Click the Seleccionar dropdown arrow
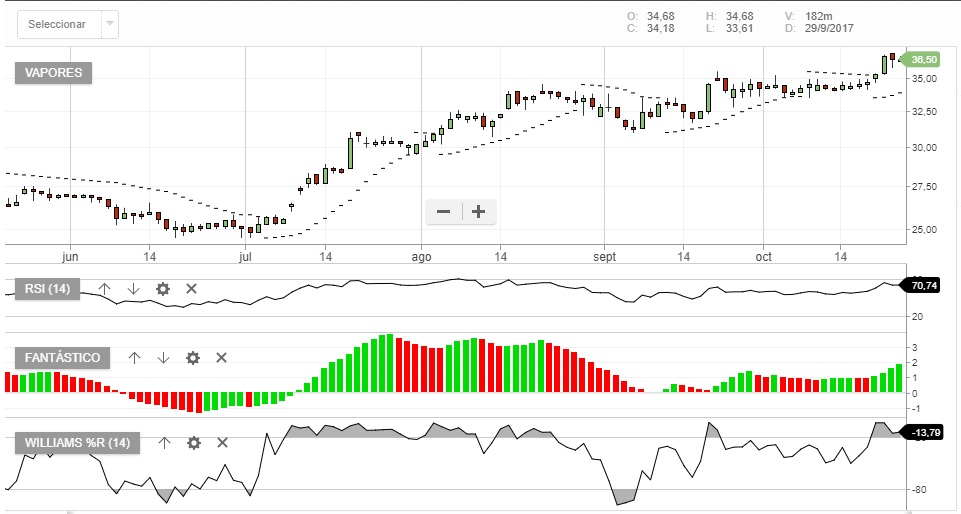This screenshot has height=514, width=961. coord(108,24)
